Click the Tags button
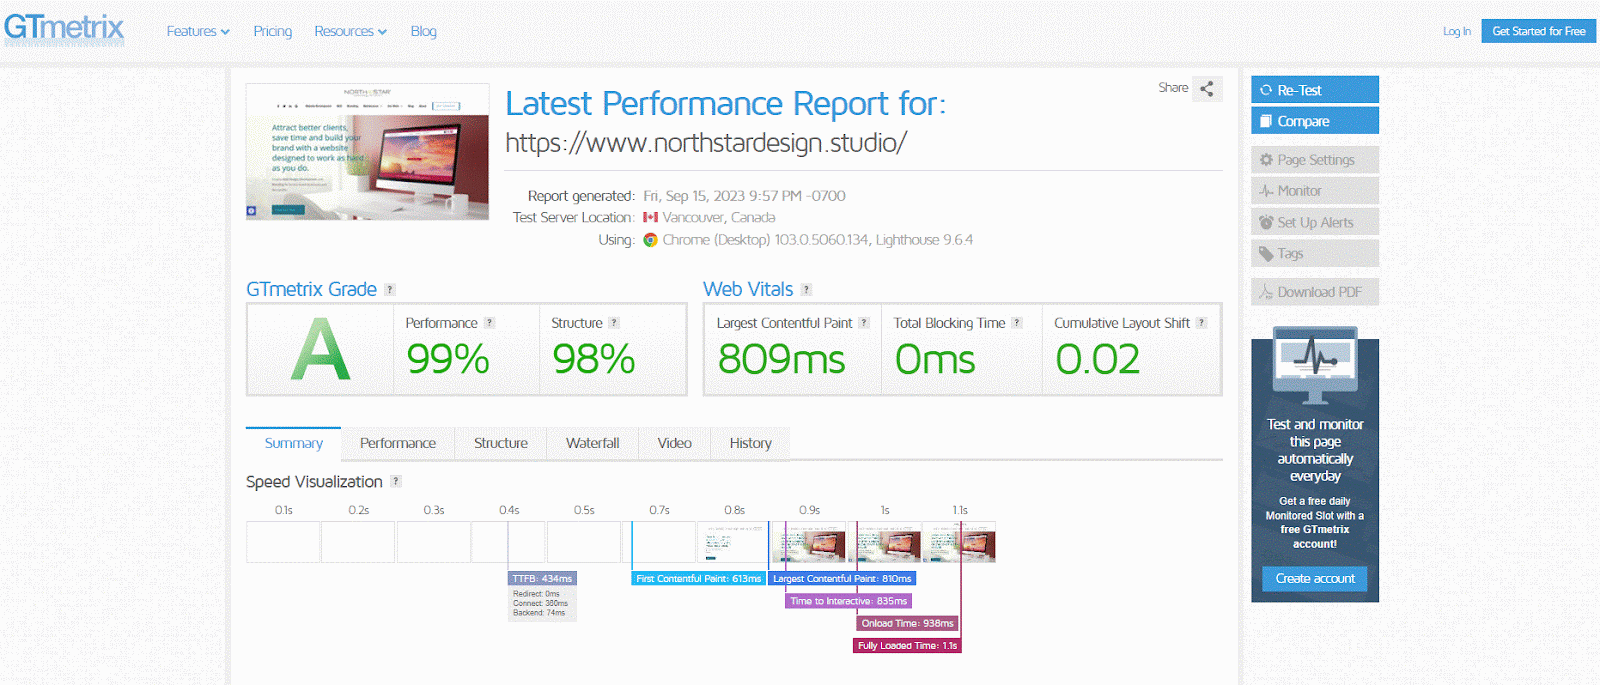1600x685 pixels. click(1315, 253)
